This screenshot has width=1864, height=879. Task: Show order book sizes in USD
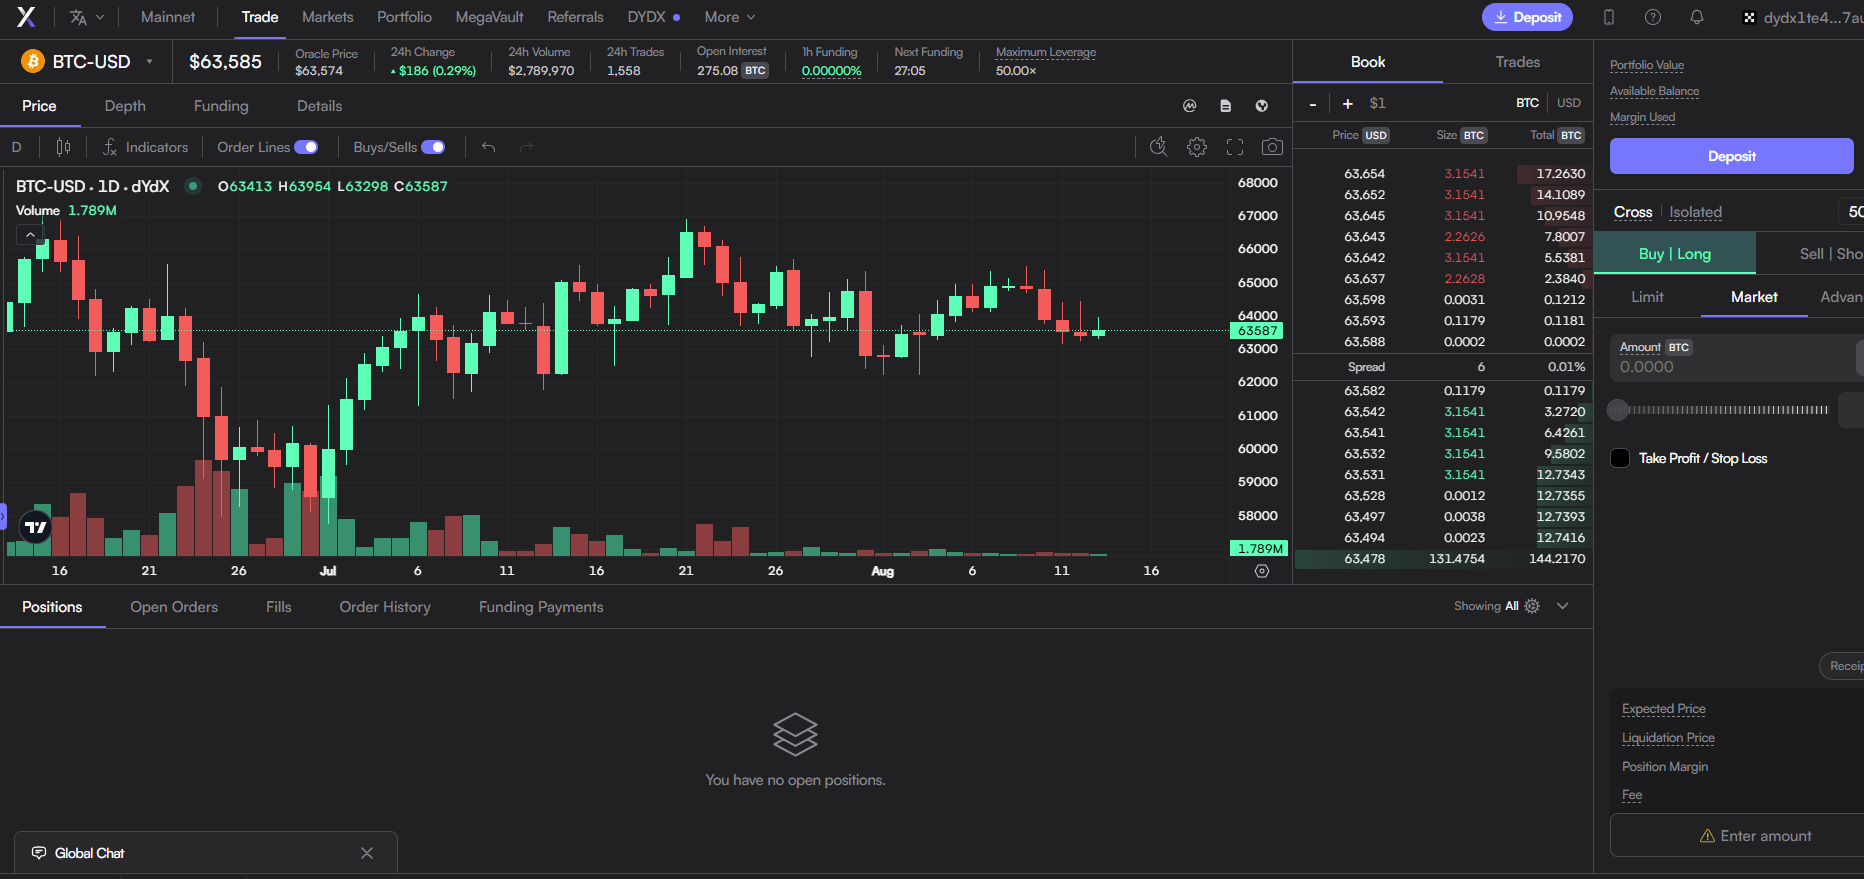[1569, 103]
